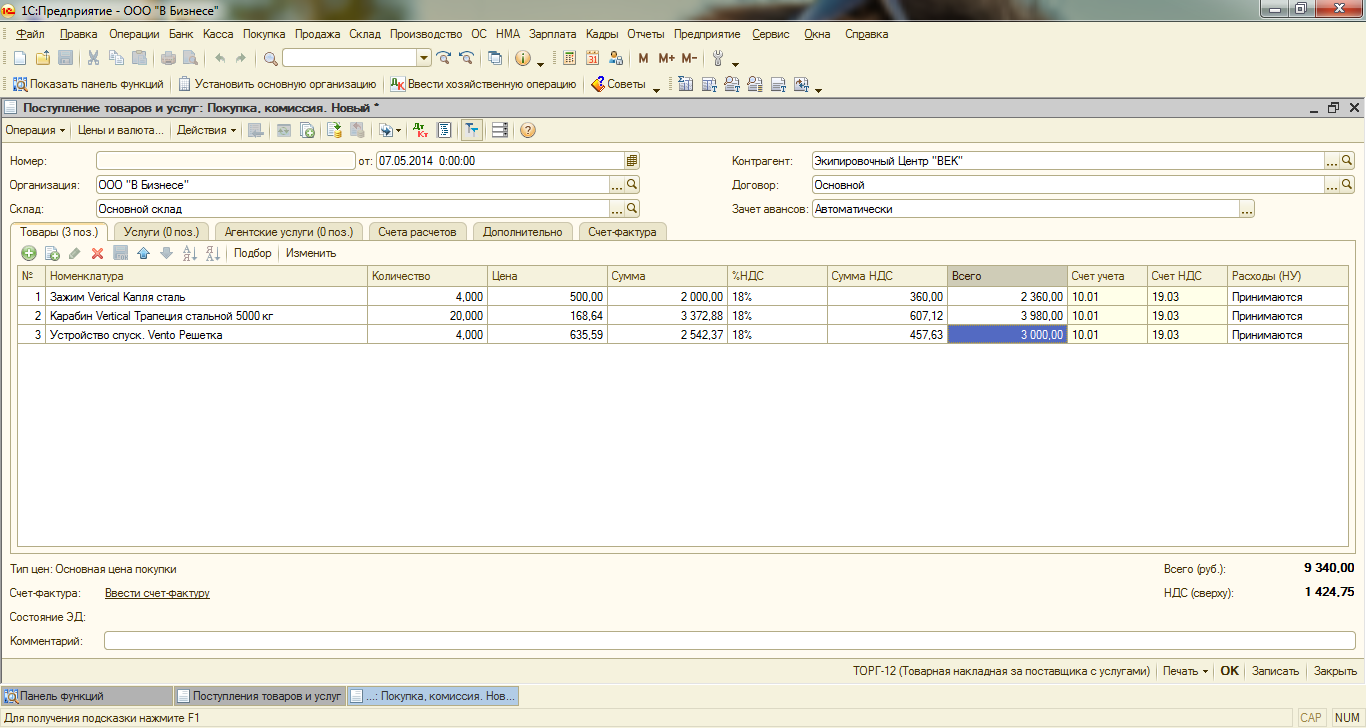This screenshot has height=728, width=1366.
Task: Click the wrench tools icon in the main toolbar
Action: 717,58
